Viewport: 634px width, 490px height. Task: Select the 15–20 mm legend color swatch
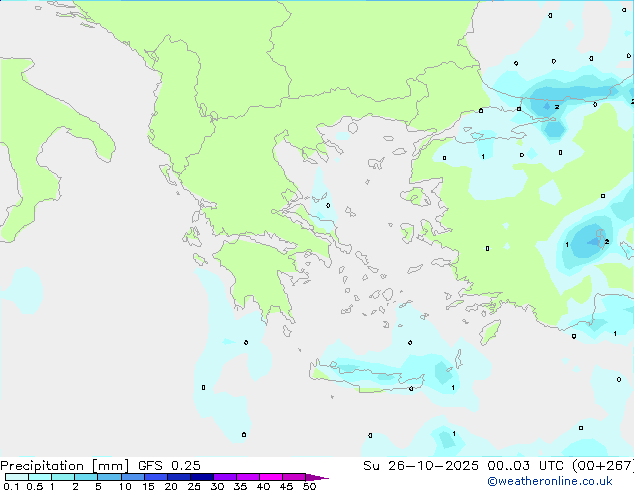(156, 477)
